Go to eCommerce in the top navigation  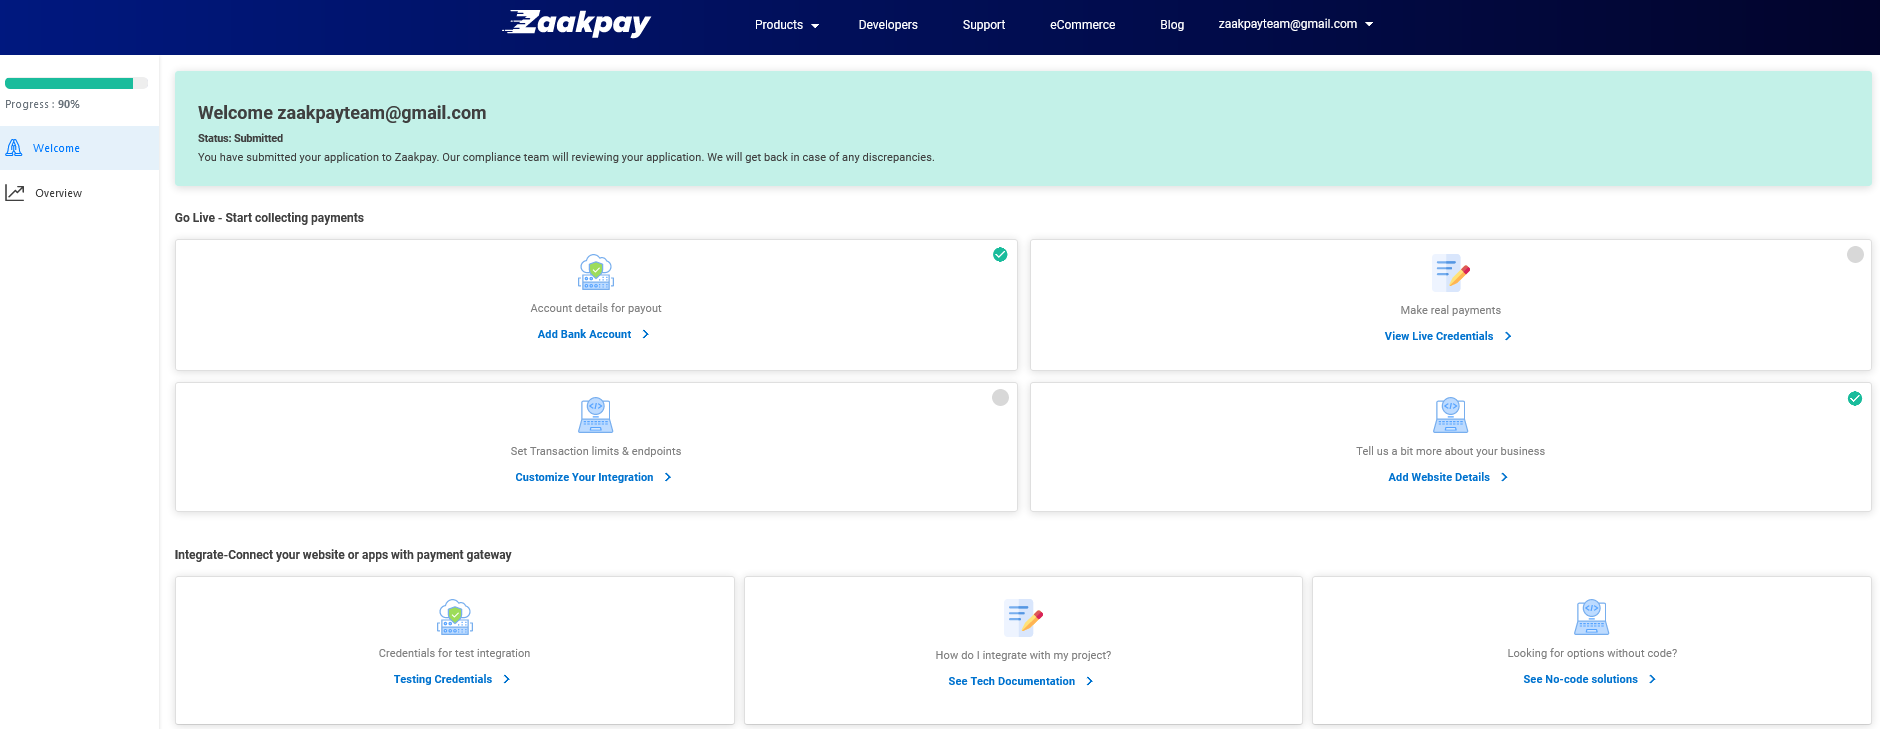click(x=1082, y=25)
